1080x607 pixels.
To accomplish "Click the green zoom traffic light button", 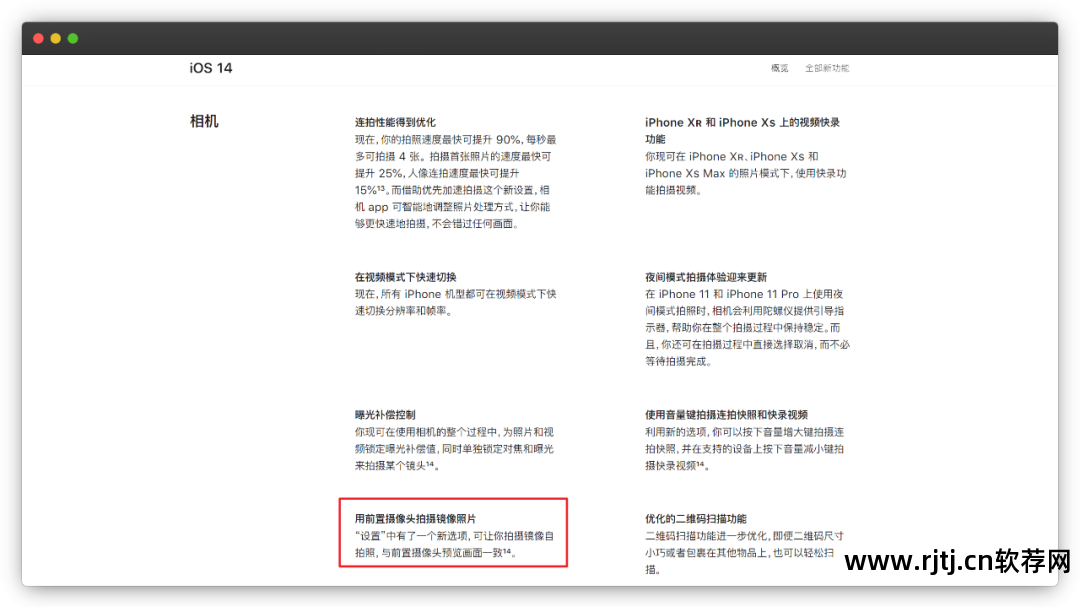I will pos(72,37).
